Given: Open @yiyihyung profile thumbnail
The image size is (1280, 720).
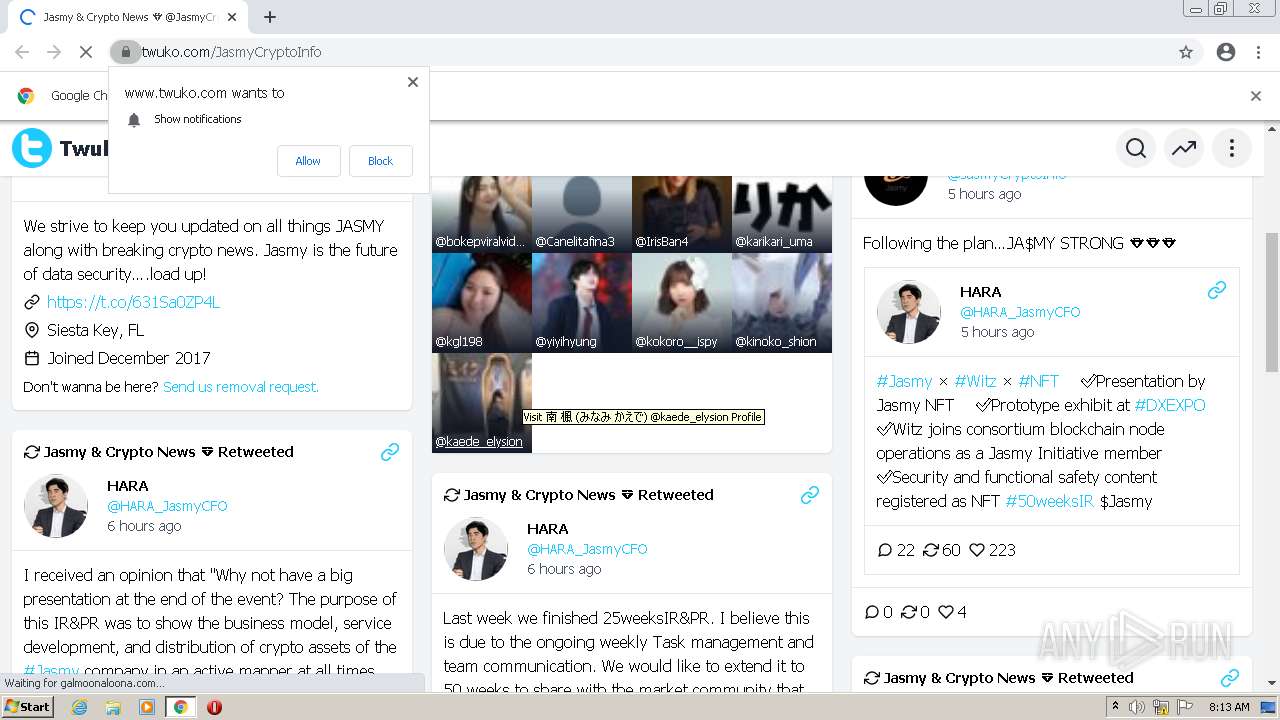Looking at the screenshot, I should pos(582,302).
